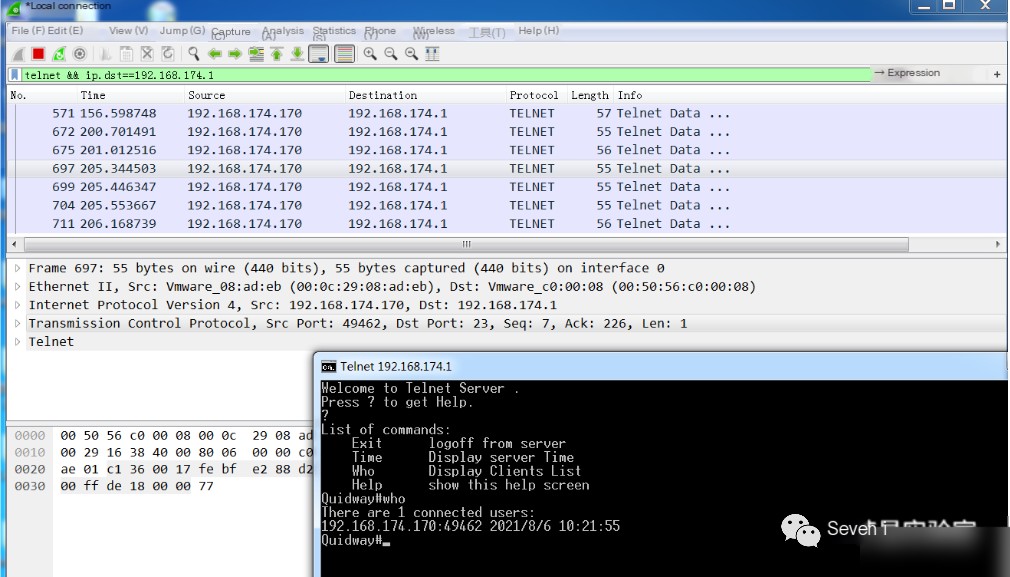
Task: Jump to first packet up arrow icon
Action: [277, 54]
